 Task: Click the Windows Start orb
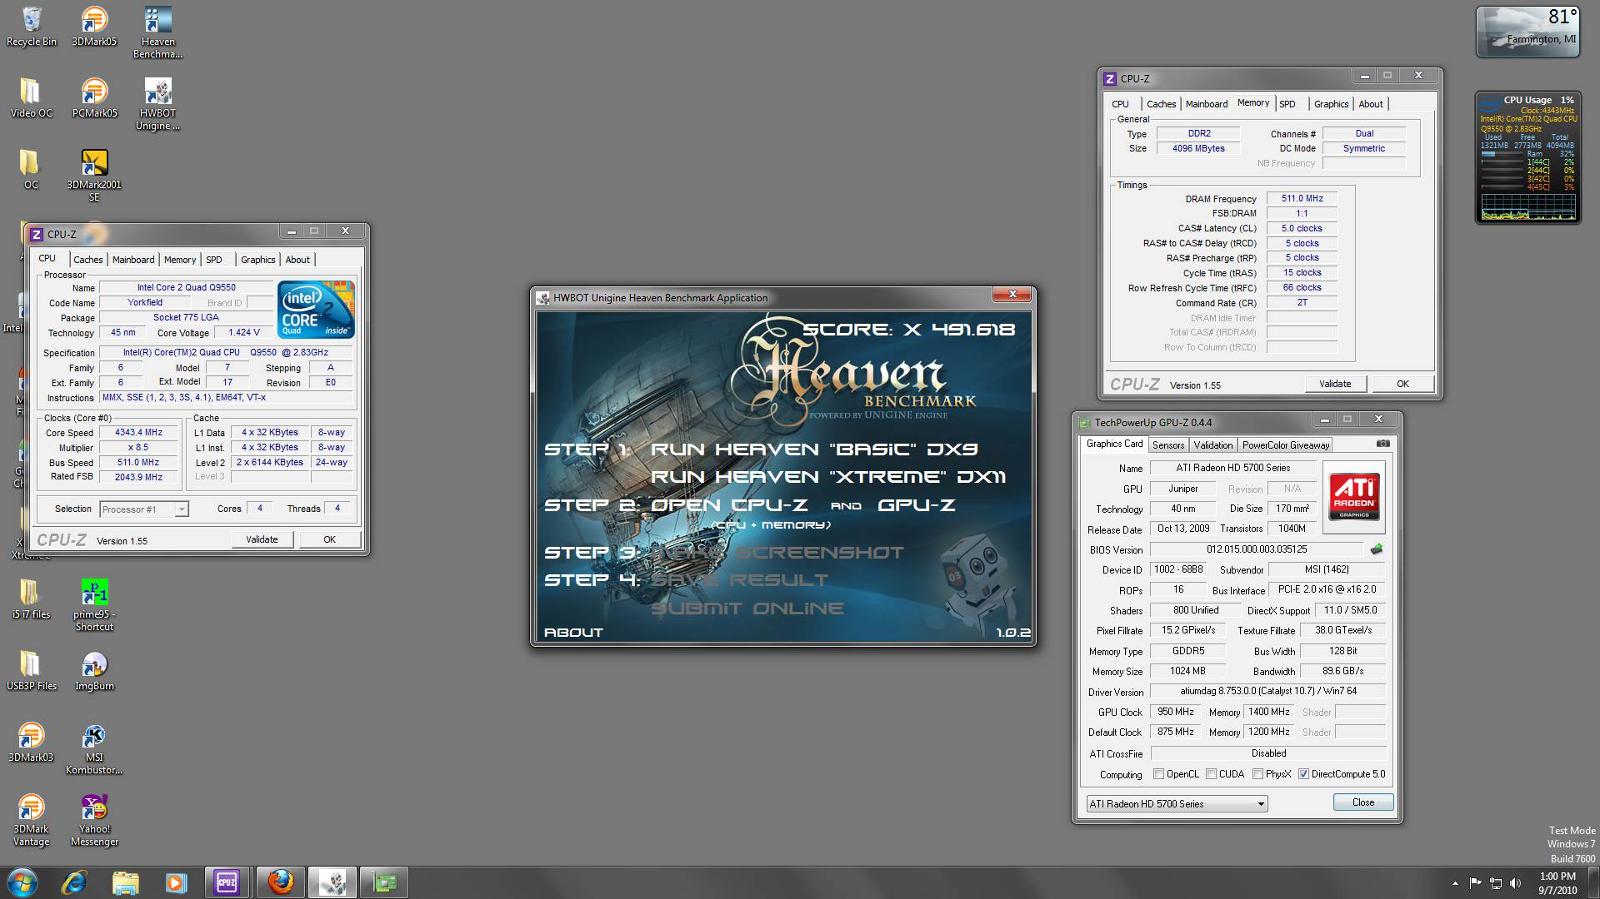(22, 882)
